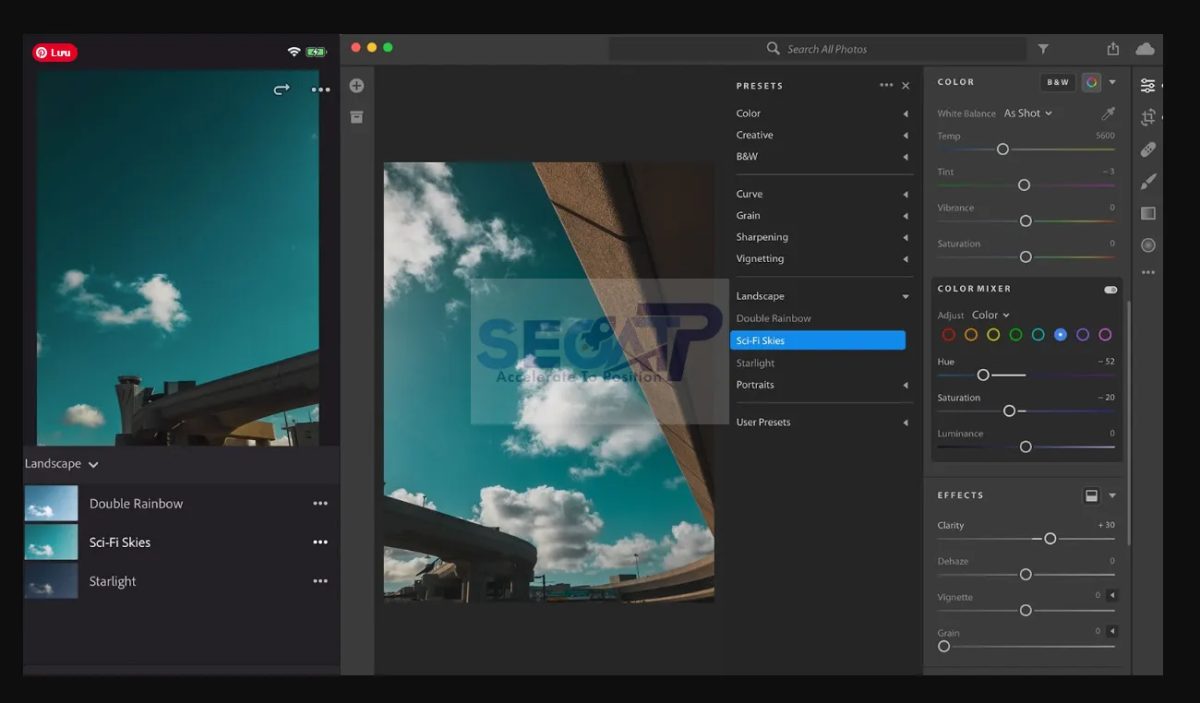1200x703 pixels.
Task: Select the Masking Brush tool
Action: coord(1148,181)
